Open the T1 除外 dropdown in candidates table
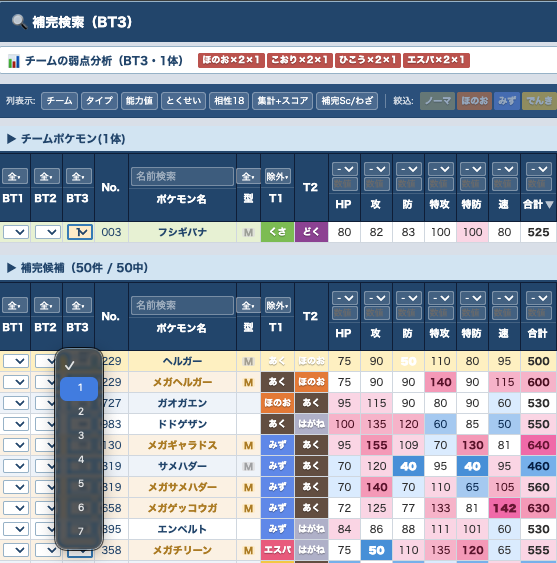557x563 pixels. coord(278,305)
